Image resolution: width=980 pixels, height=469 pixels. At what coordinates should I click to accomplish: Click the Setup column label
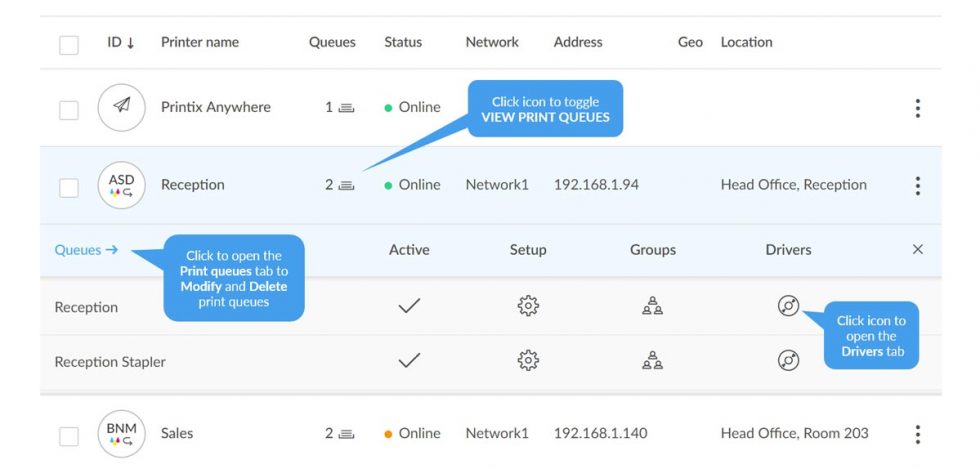tap(528, 250)
